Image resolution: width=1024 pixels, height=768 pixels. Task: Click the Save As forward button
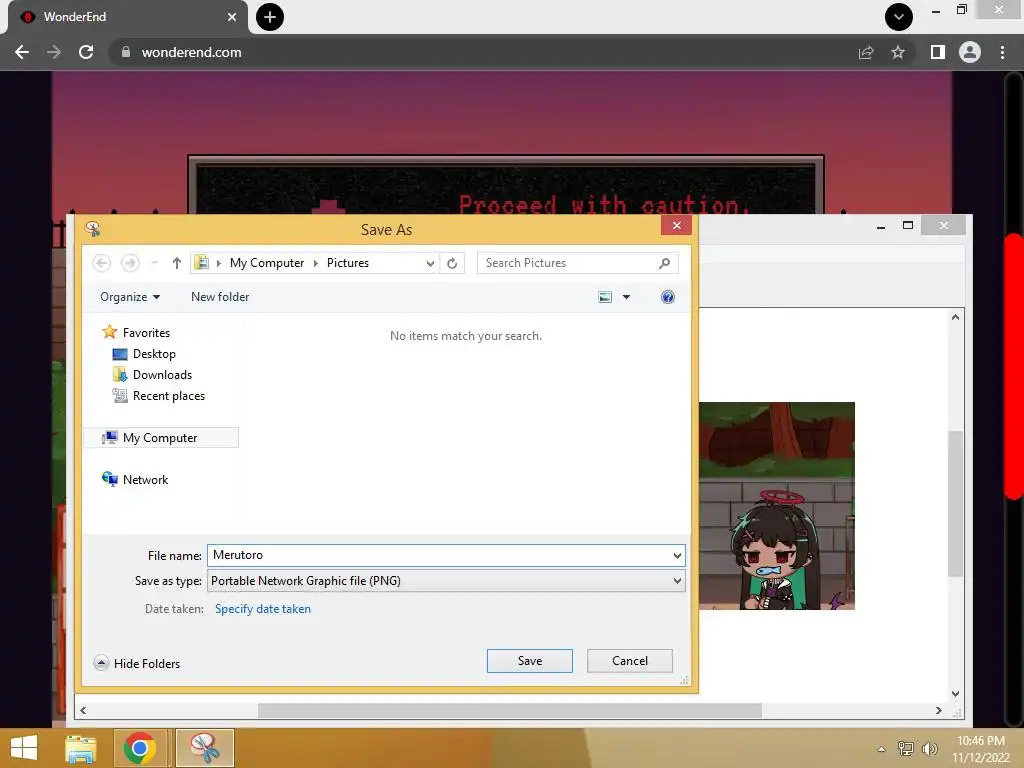coord(130,263)
